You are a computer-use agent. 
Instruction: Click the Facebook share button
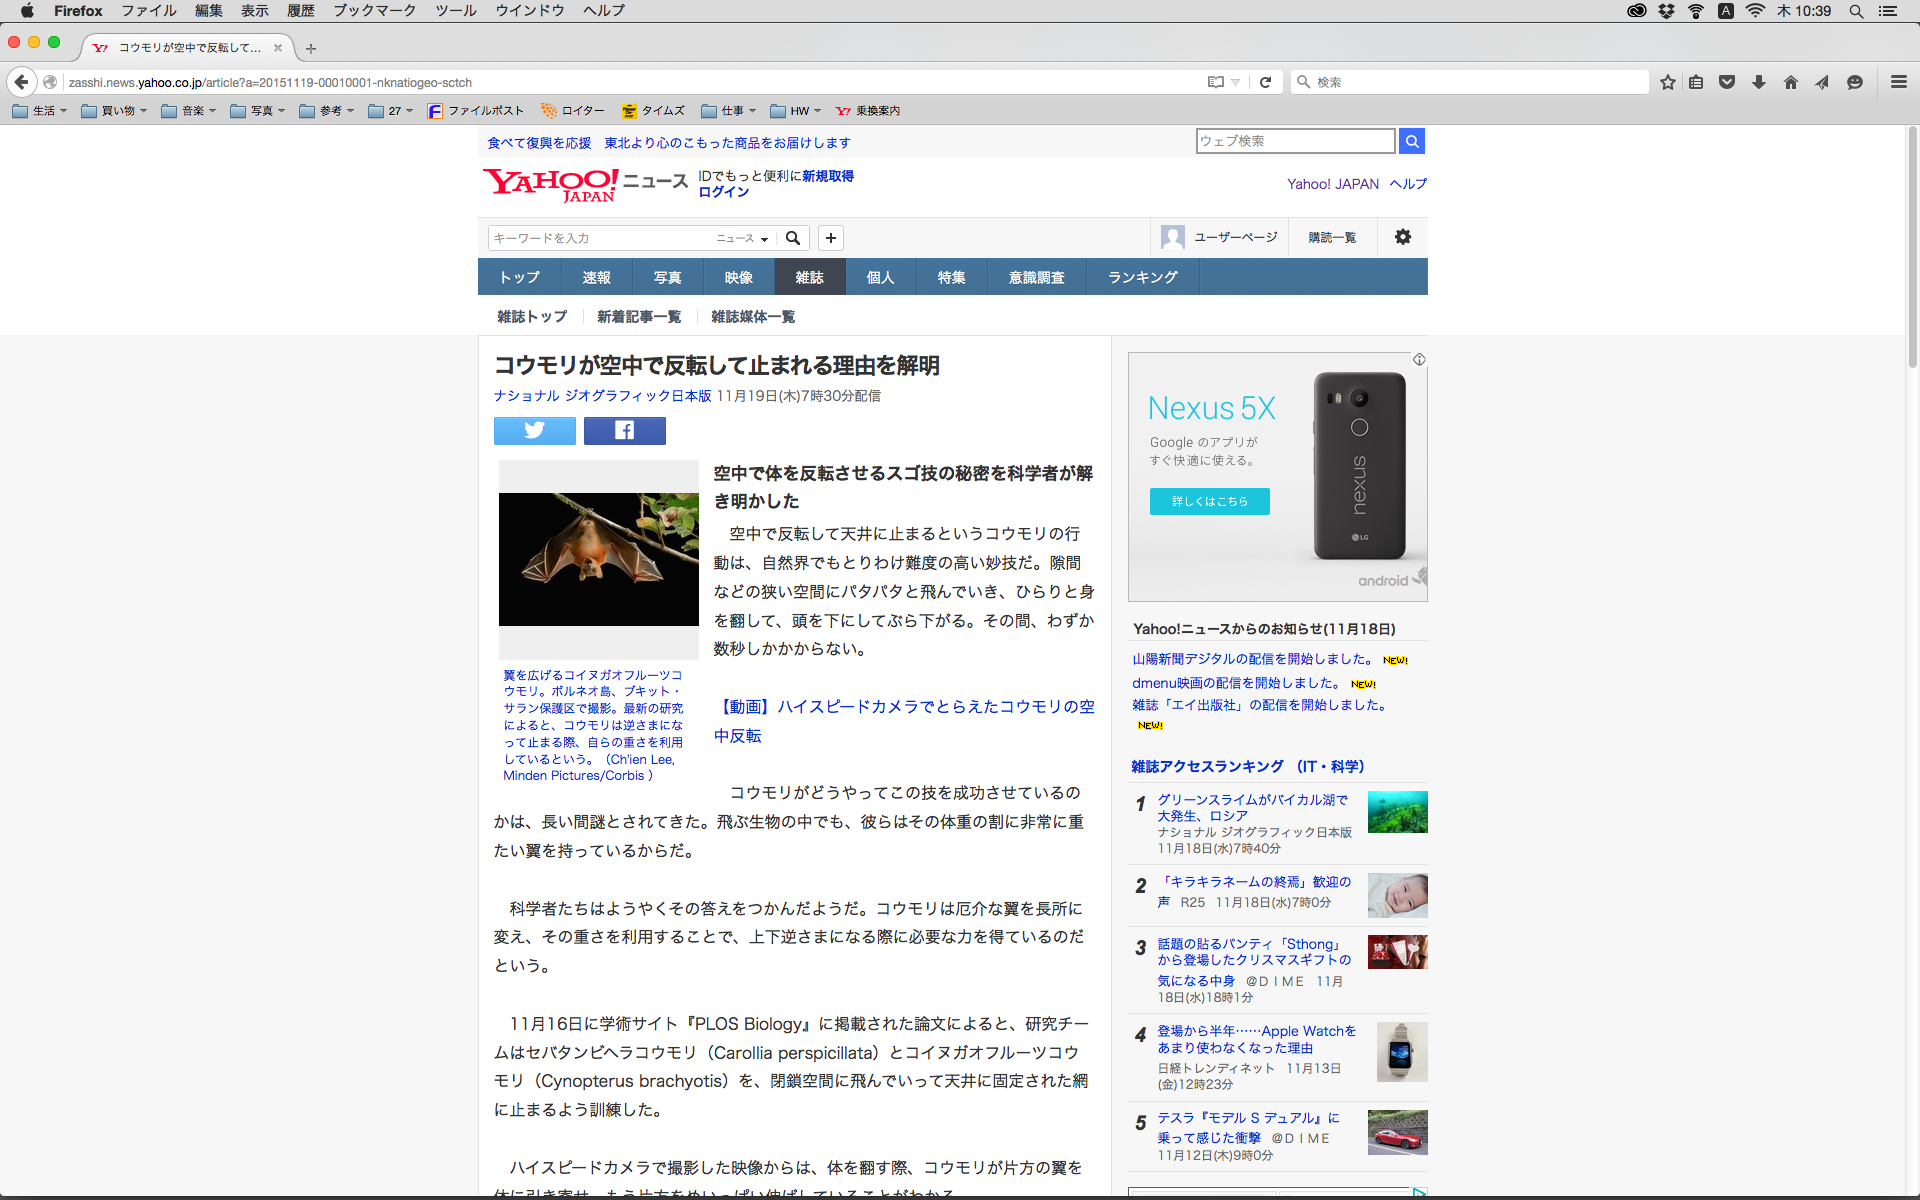point(624,431)
